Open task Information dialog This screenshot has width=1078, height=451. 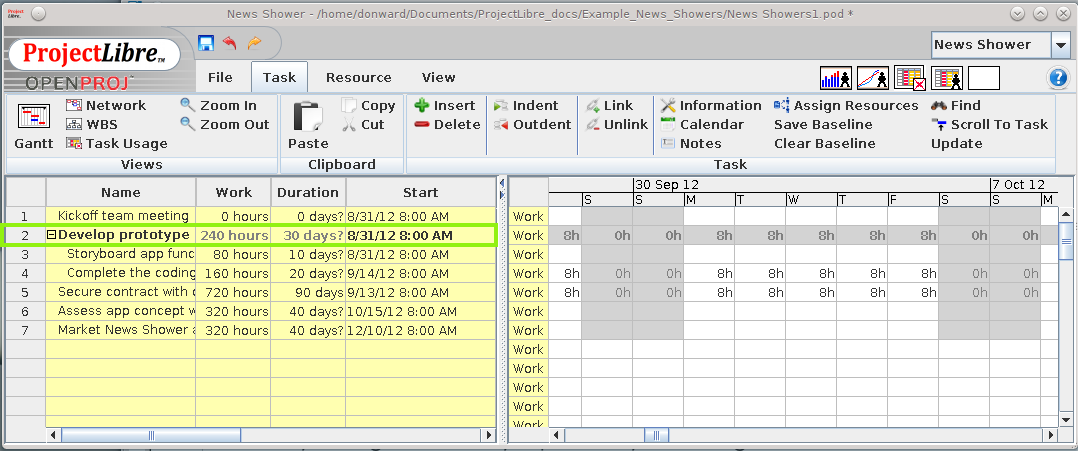[x=711, y=105]
